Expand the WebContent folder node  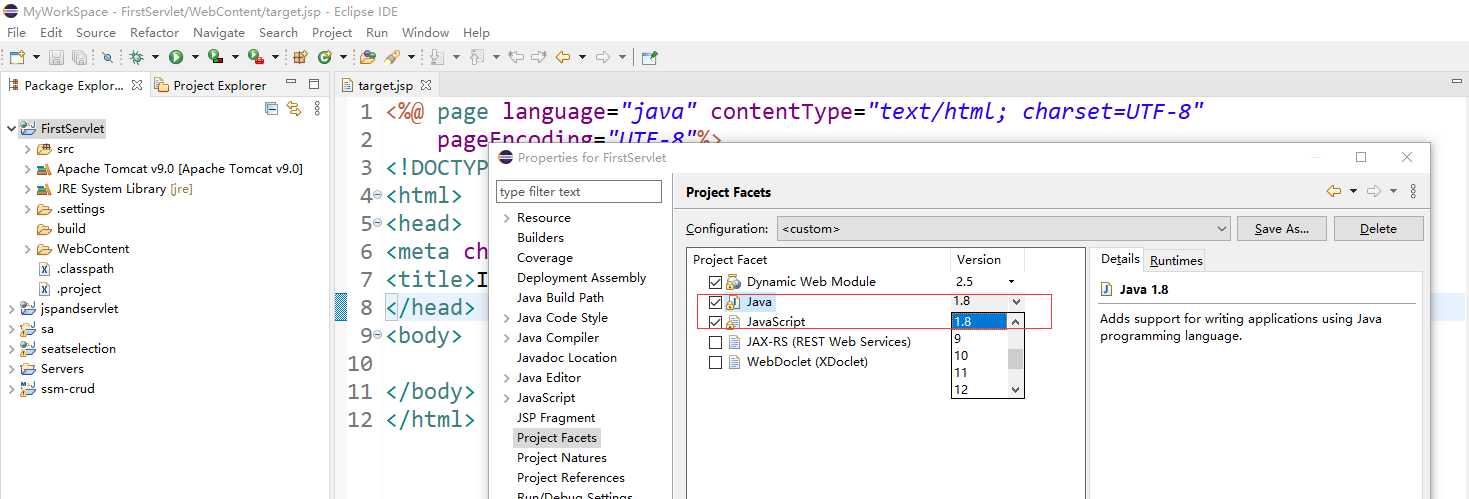click(28, 249)
